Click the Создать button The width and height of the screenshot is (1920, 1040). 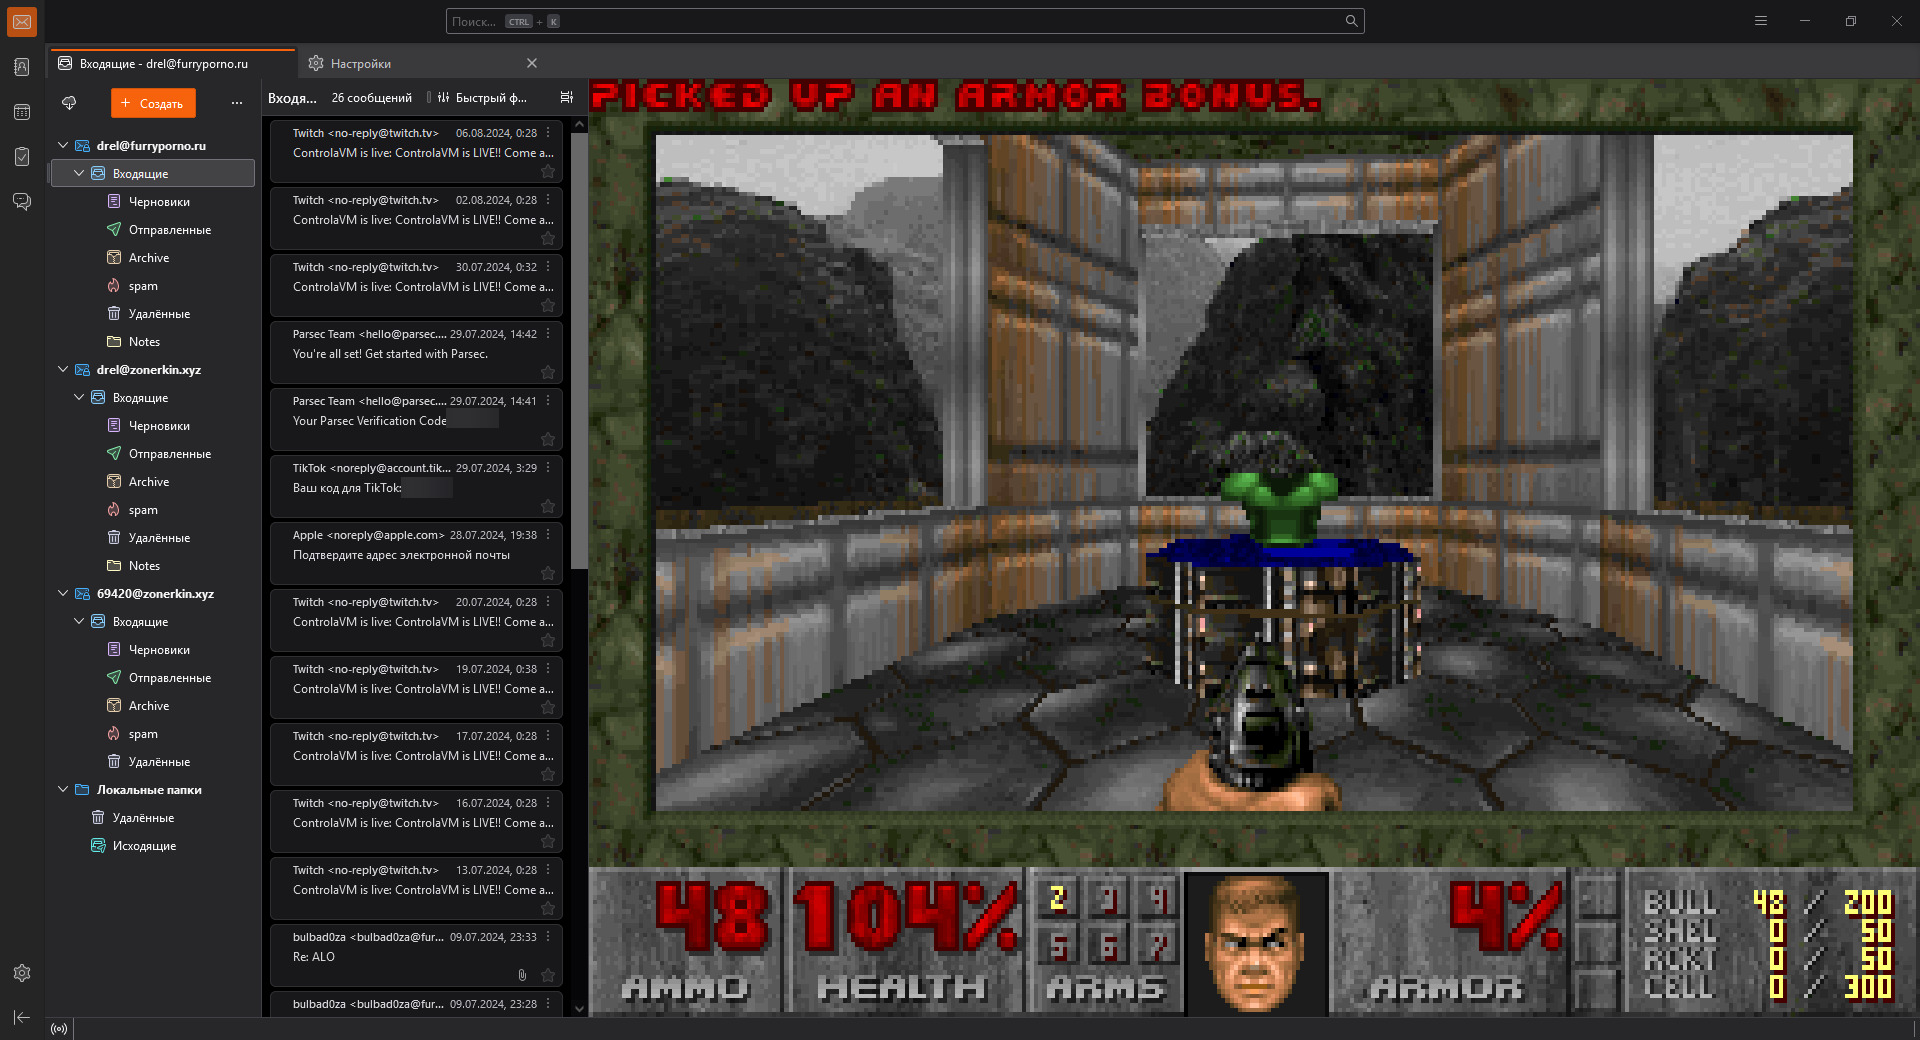click(153, 103)
